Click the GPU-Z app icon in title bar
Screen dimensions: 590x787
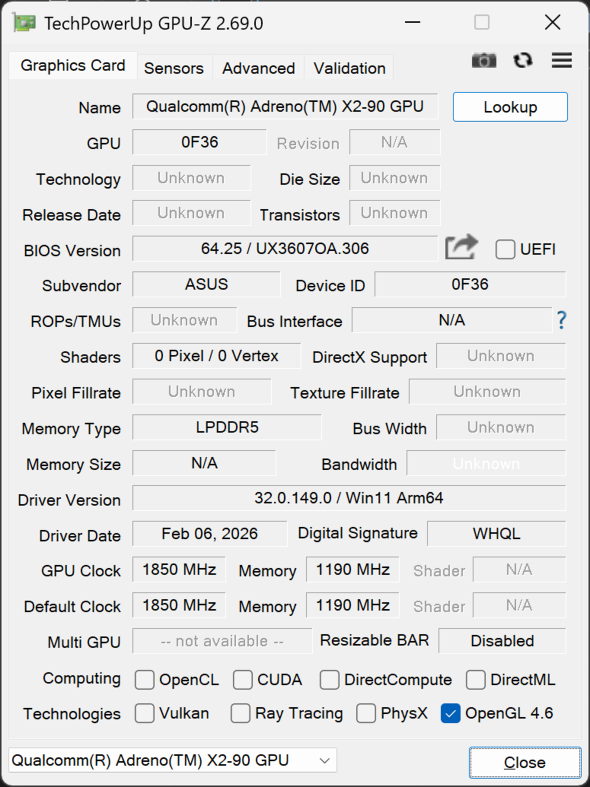25,23
